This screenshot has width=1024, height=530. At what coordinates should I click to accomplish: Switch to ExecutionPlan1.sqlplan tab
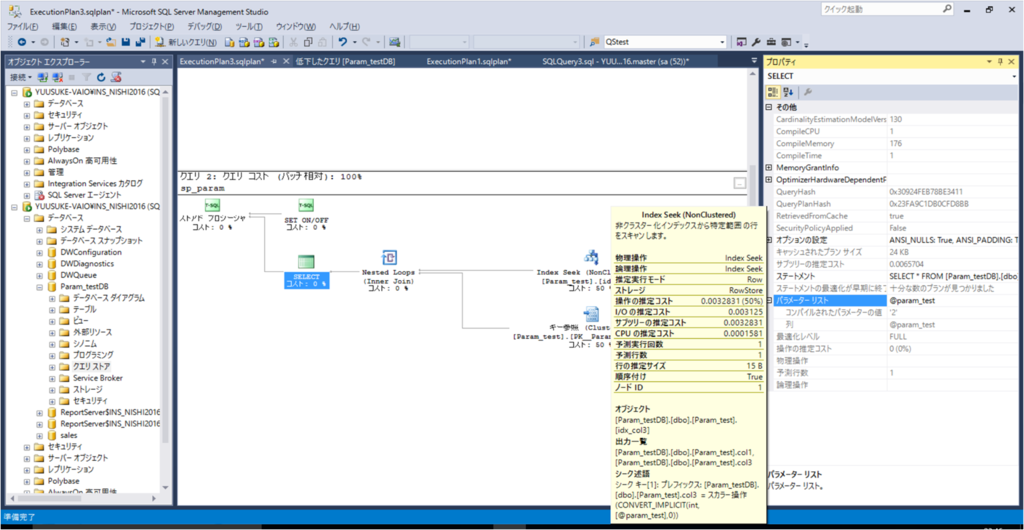click(468, 61)
